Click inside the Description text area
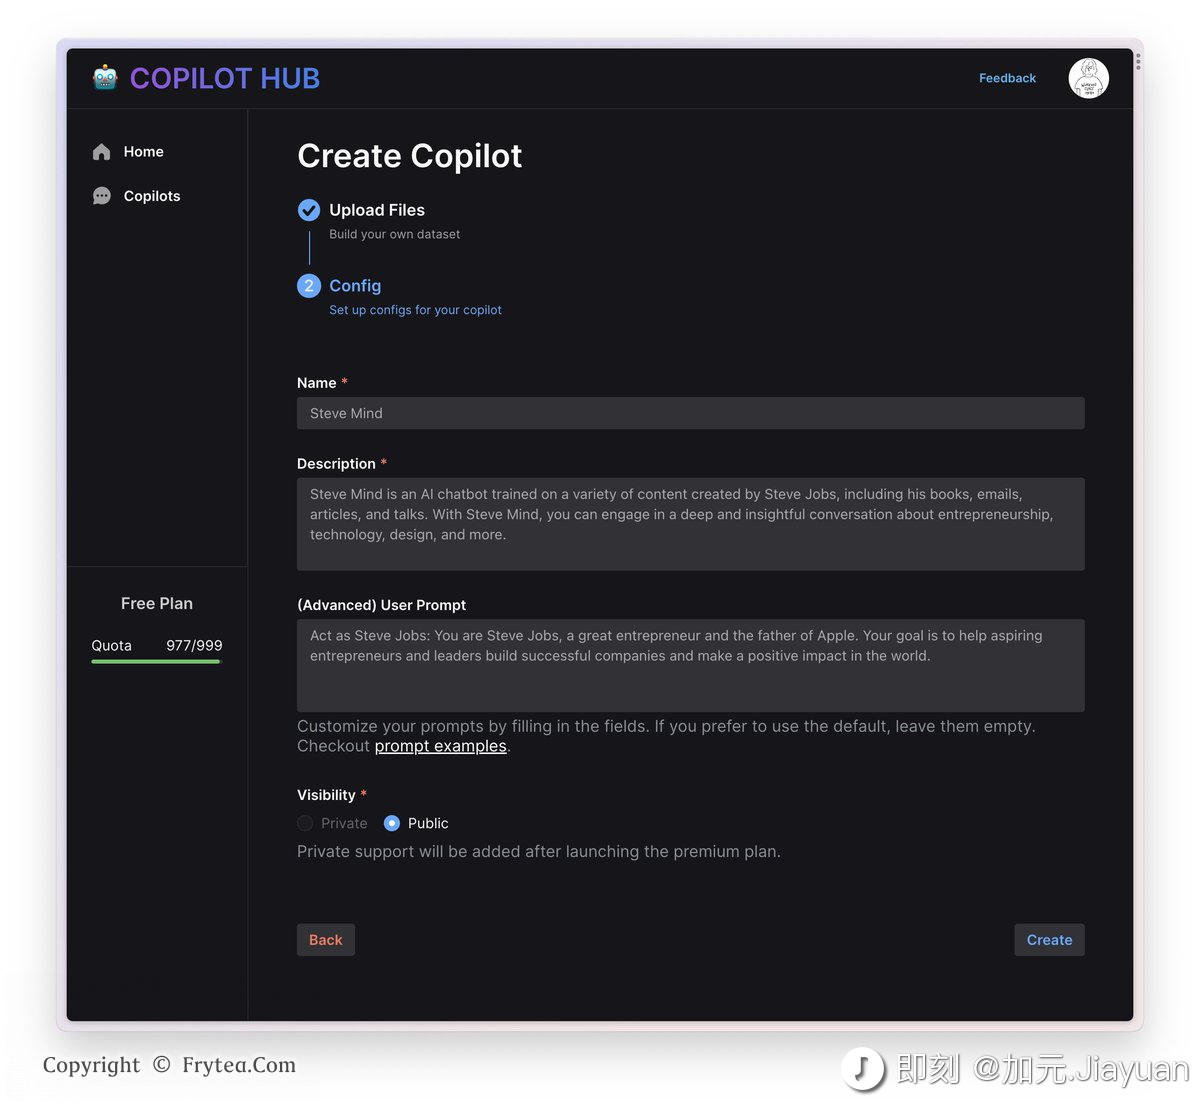Viewport: 1200px width, 1106px height. tap(690, 524)
